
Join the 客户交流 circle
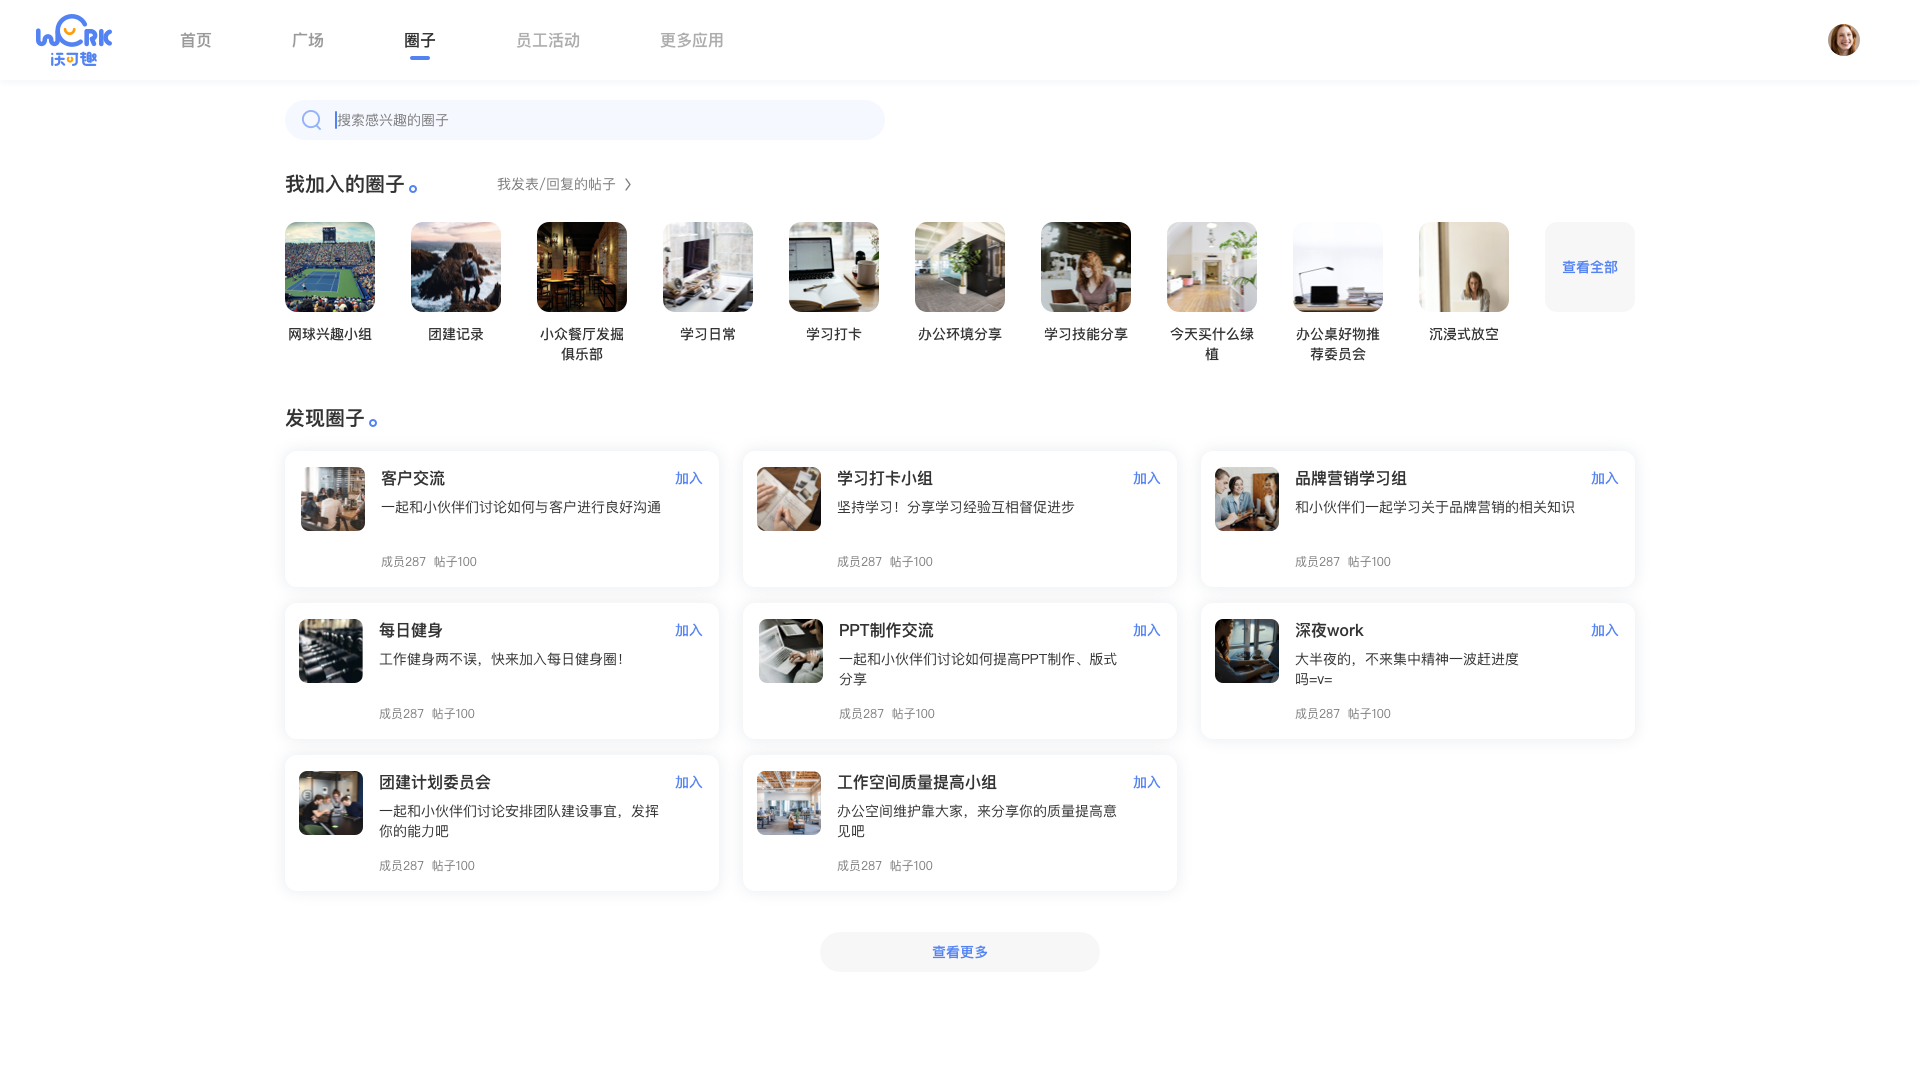pyautogui.click(x=688, y=478)
